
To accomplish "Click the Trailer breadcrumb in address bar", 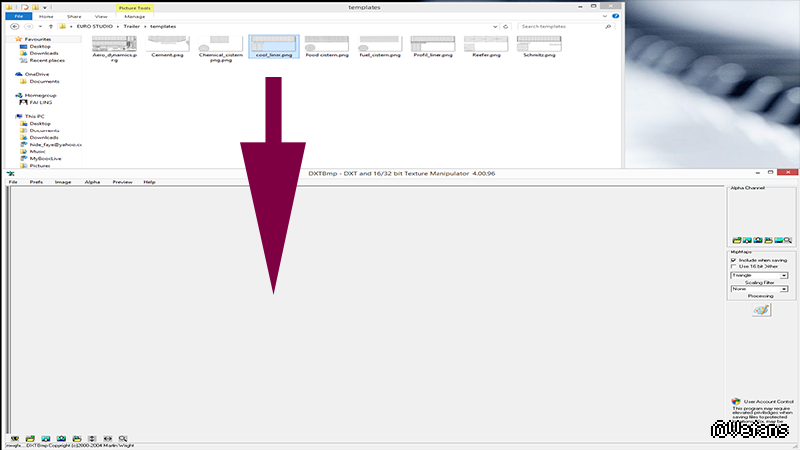I will pyautogui.click(x=132, y=27).
